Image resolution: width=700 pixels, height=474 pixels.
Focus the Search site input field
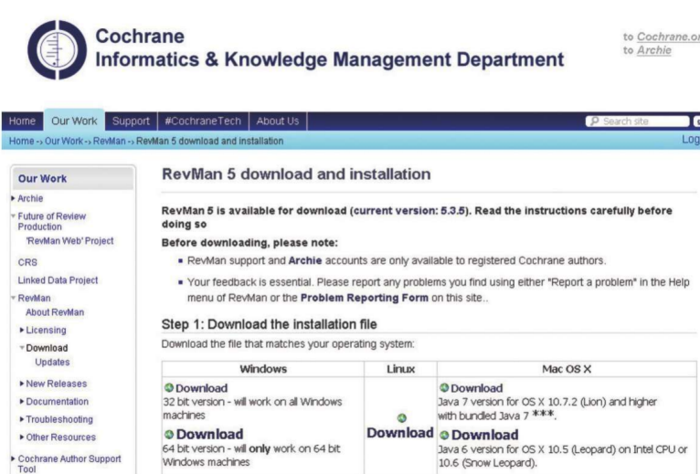tap(638, 121)
